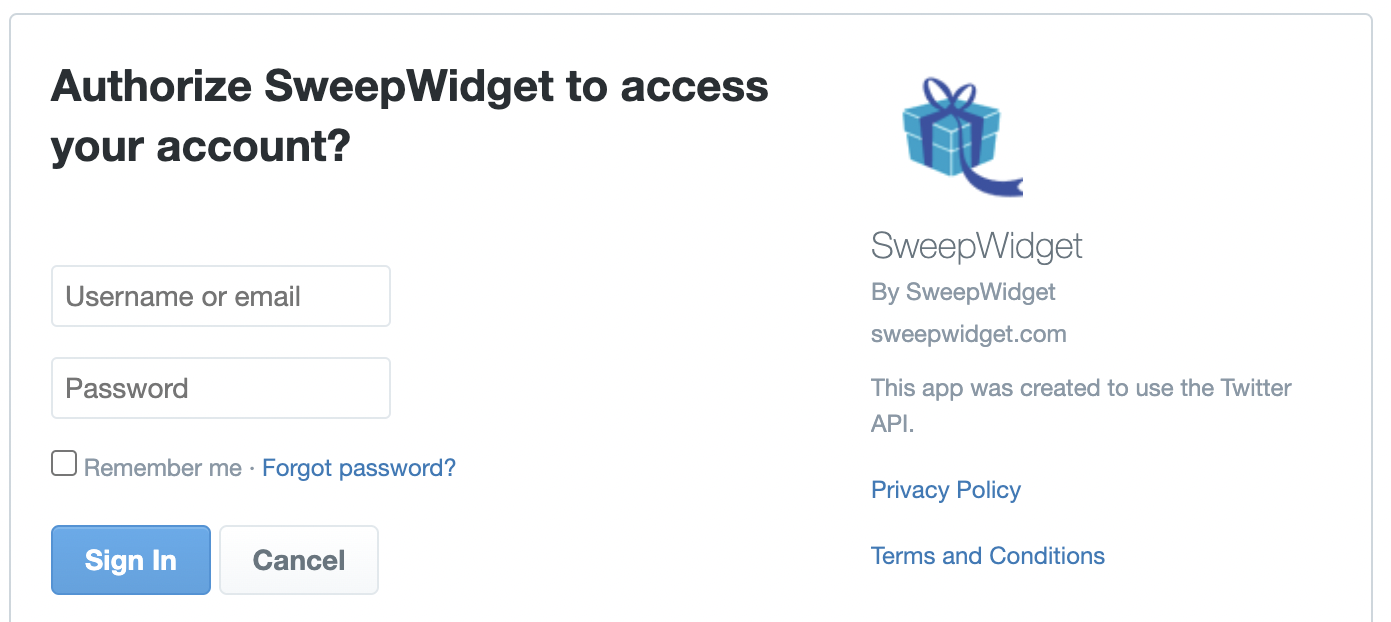Click By SweepWidget developer link
Image resolution: width=1391 pixels, height=622 pixels.
click(x=962, y=291)
